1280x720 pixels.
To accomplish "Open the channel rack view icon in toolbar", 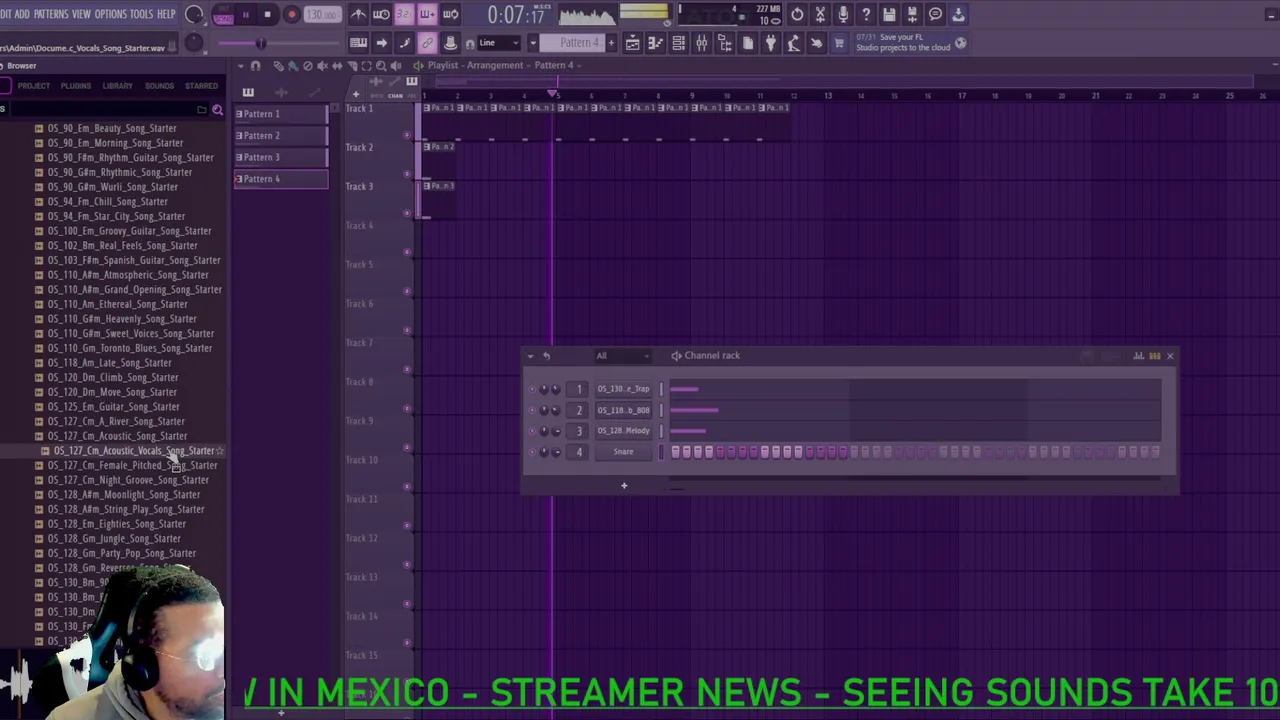I will coord(678,43).
